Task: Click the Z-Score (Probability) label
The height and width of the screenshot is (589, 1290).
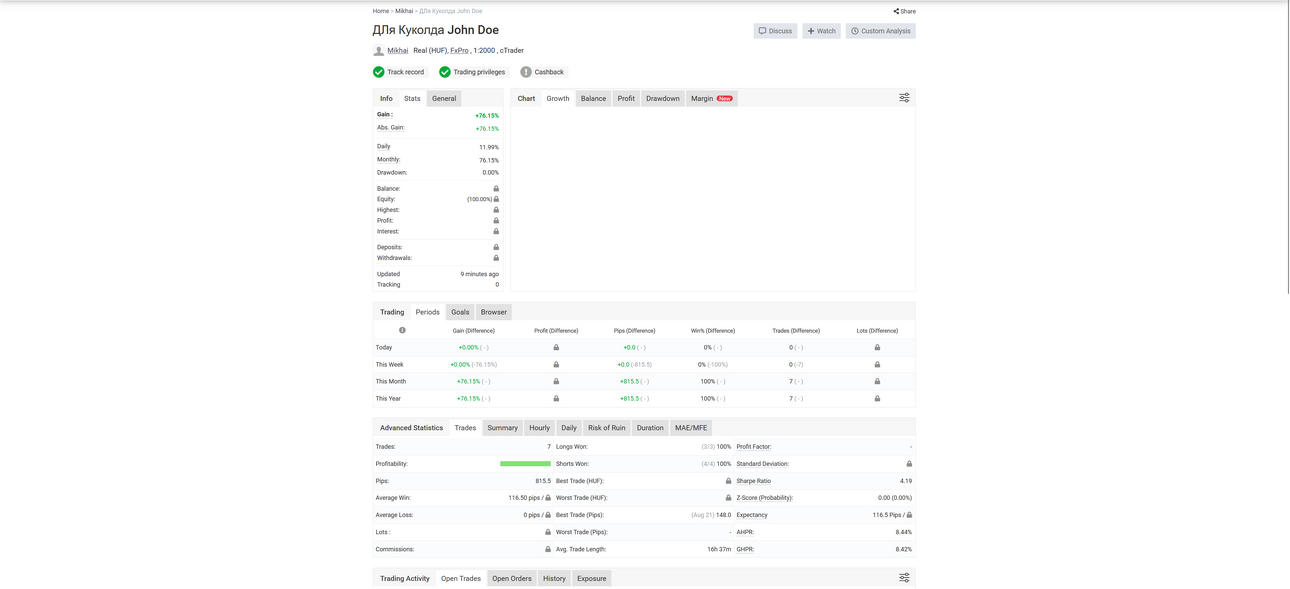Action: tap(765, 498)
